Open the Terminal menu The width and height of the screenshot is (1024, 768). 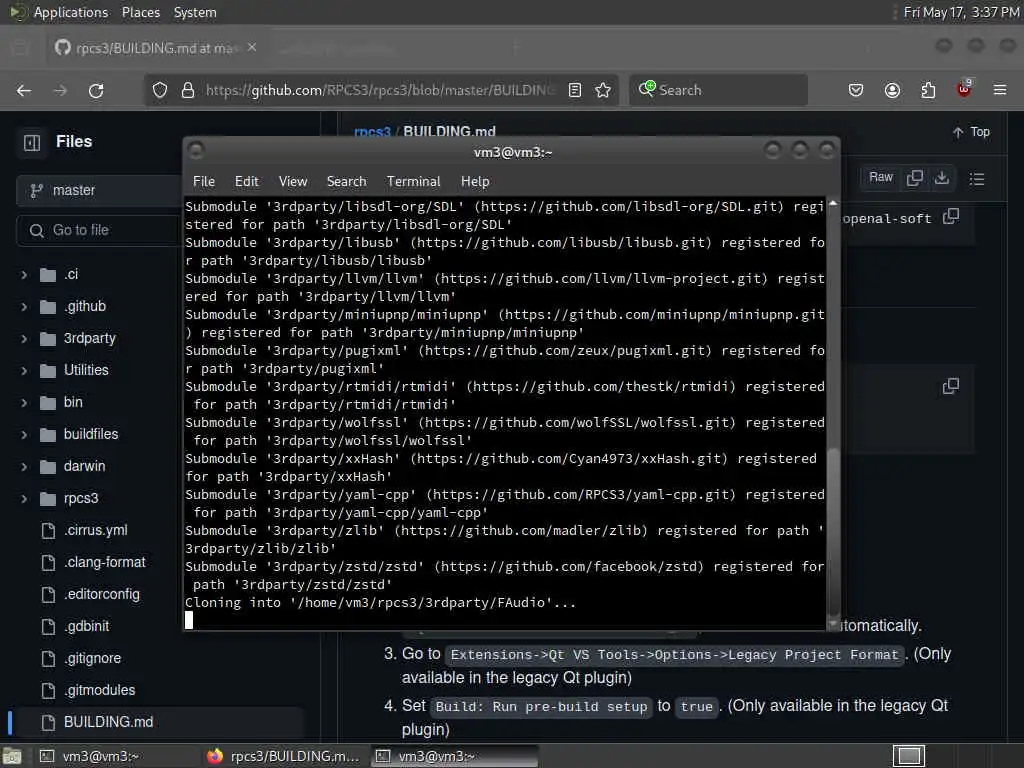pyautogui.click(x=413, y=182)
